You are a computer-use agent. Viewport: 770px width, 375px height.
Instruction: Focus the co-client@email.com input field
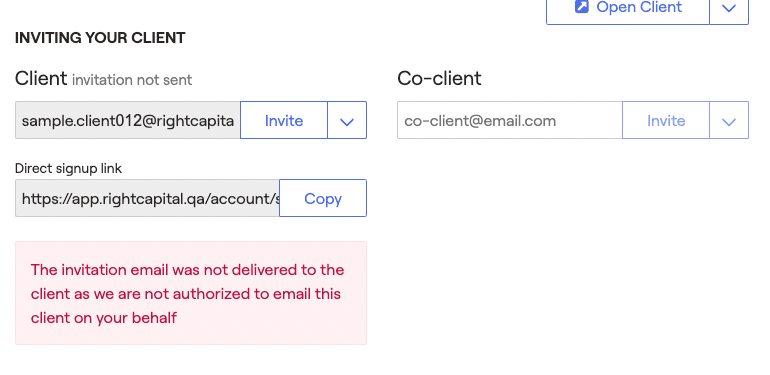point(510,120)
